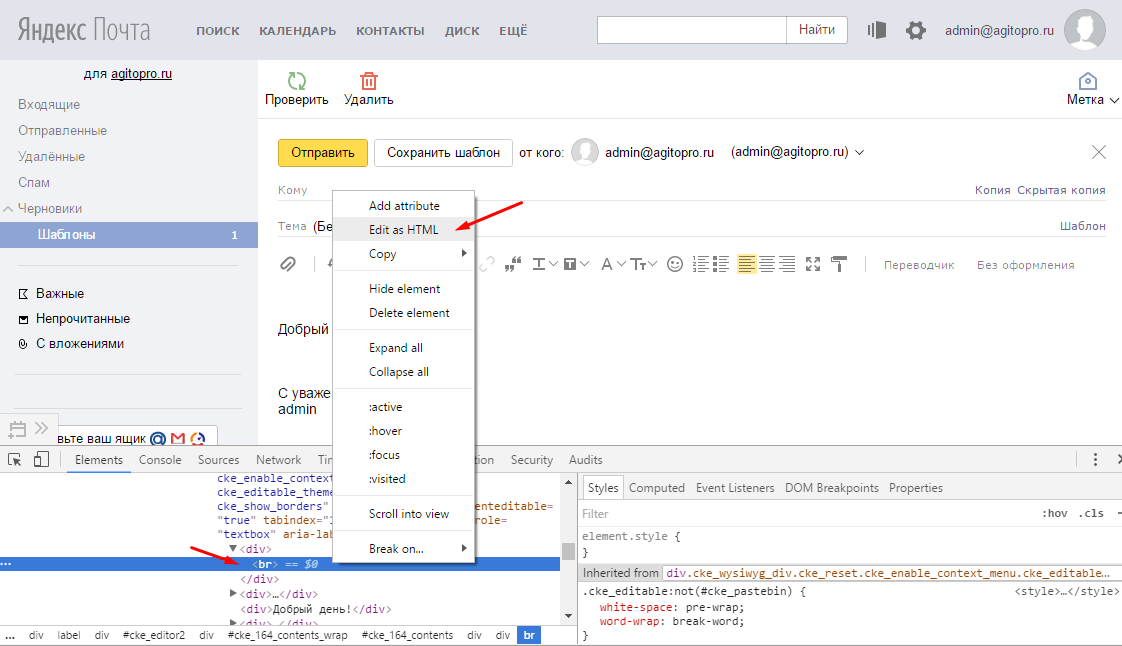Open the settings gear icon in header
1122x646 pixels.
tap(915, 31)
